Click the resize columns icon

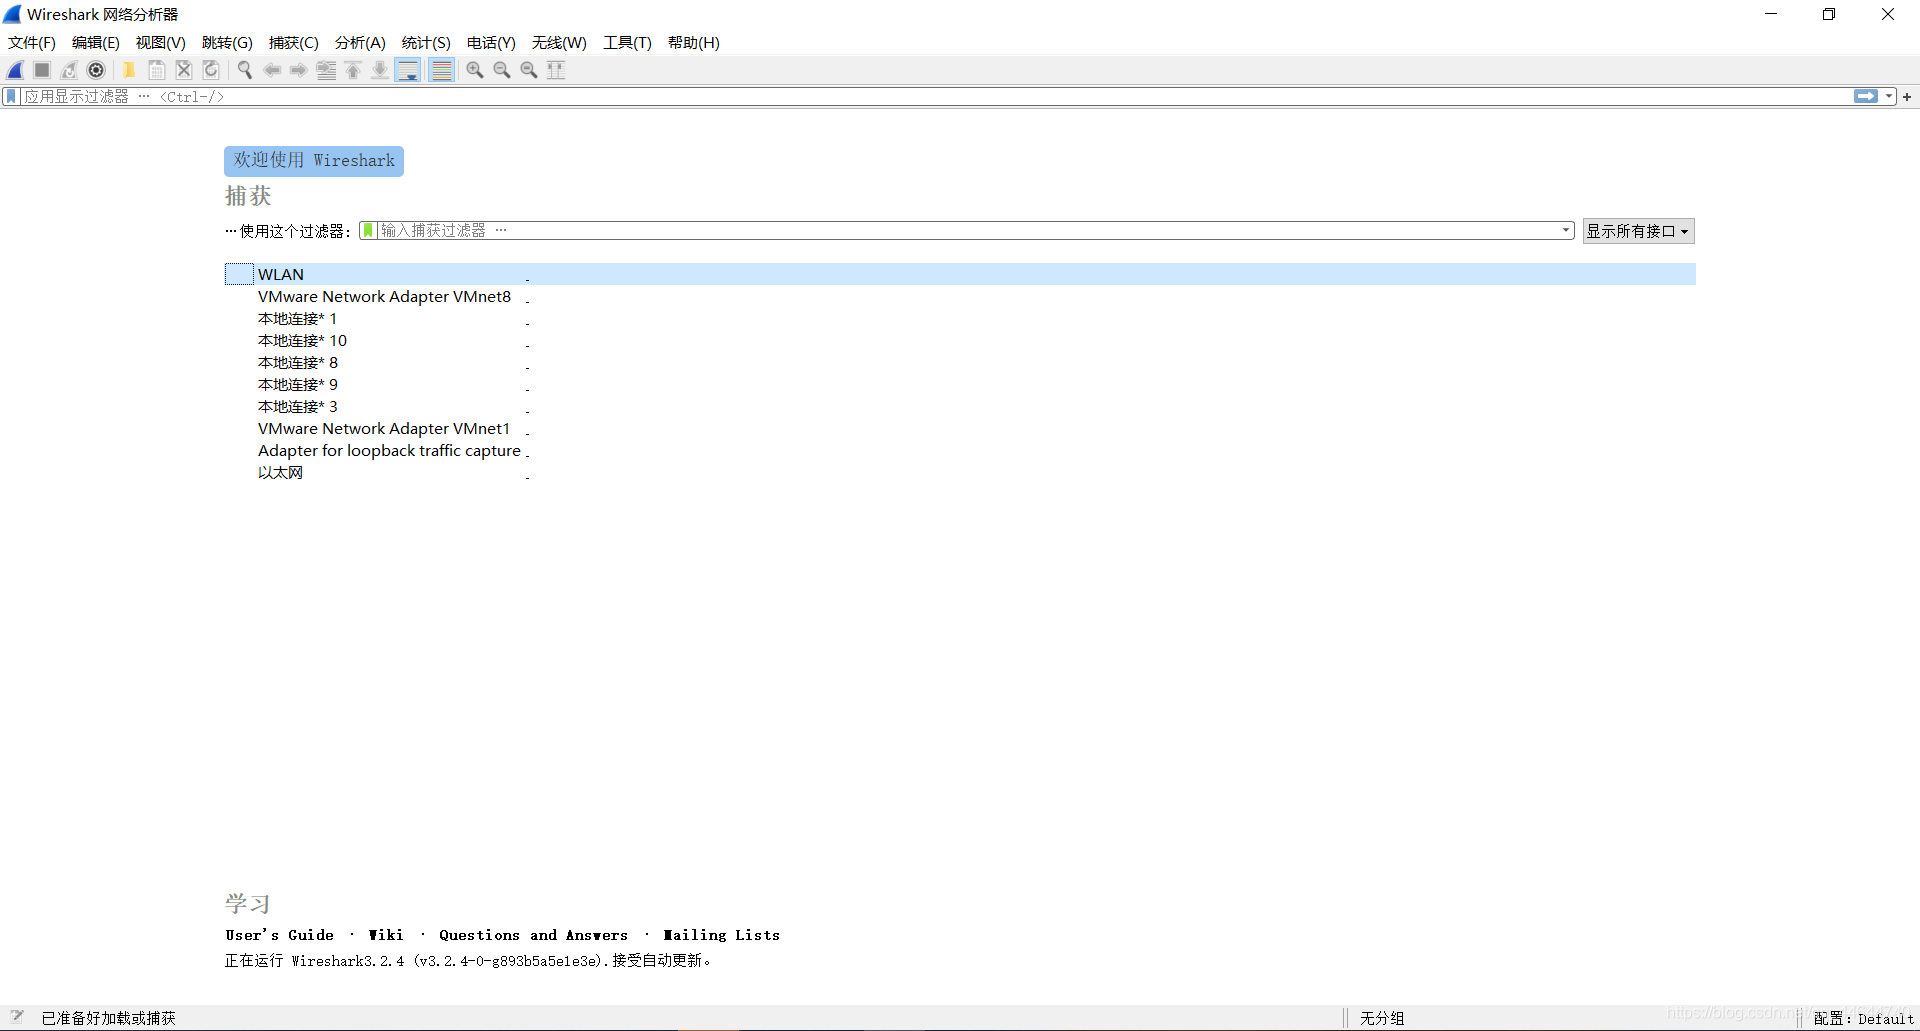pyautogui.click(x=556, y=70)
